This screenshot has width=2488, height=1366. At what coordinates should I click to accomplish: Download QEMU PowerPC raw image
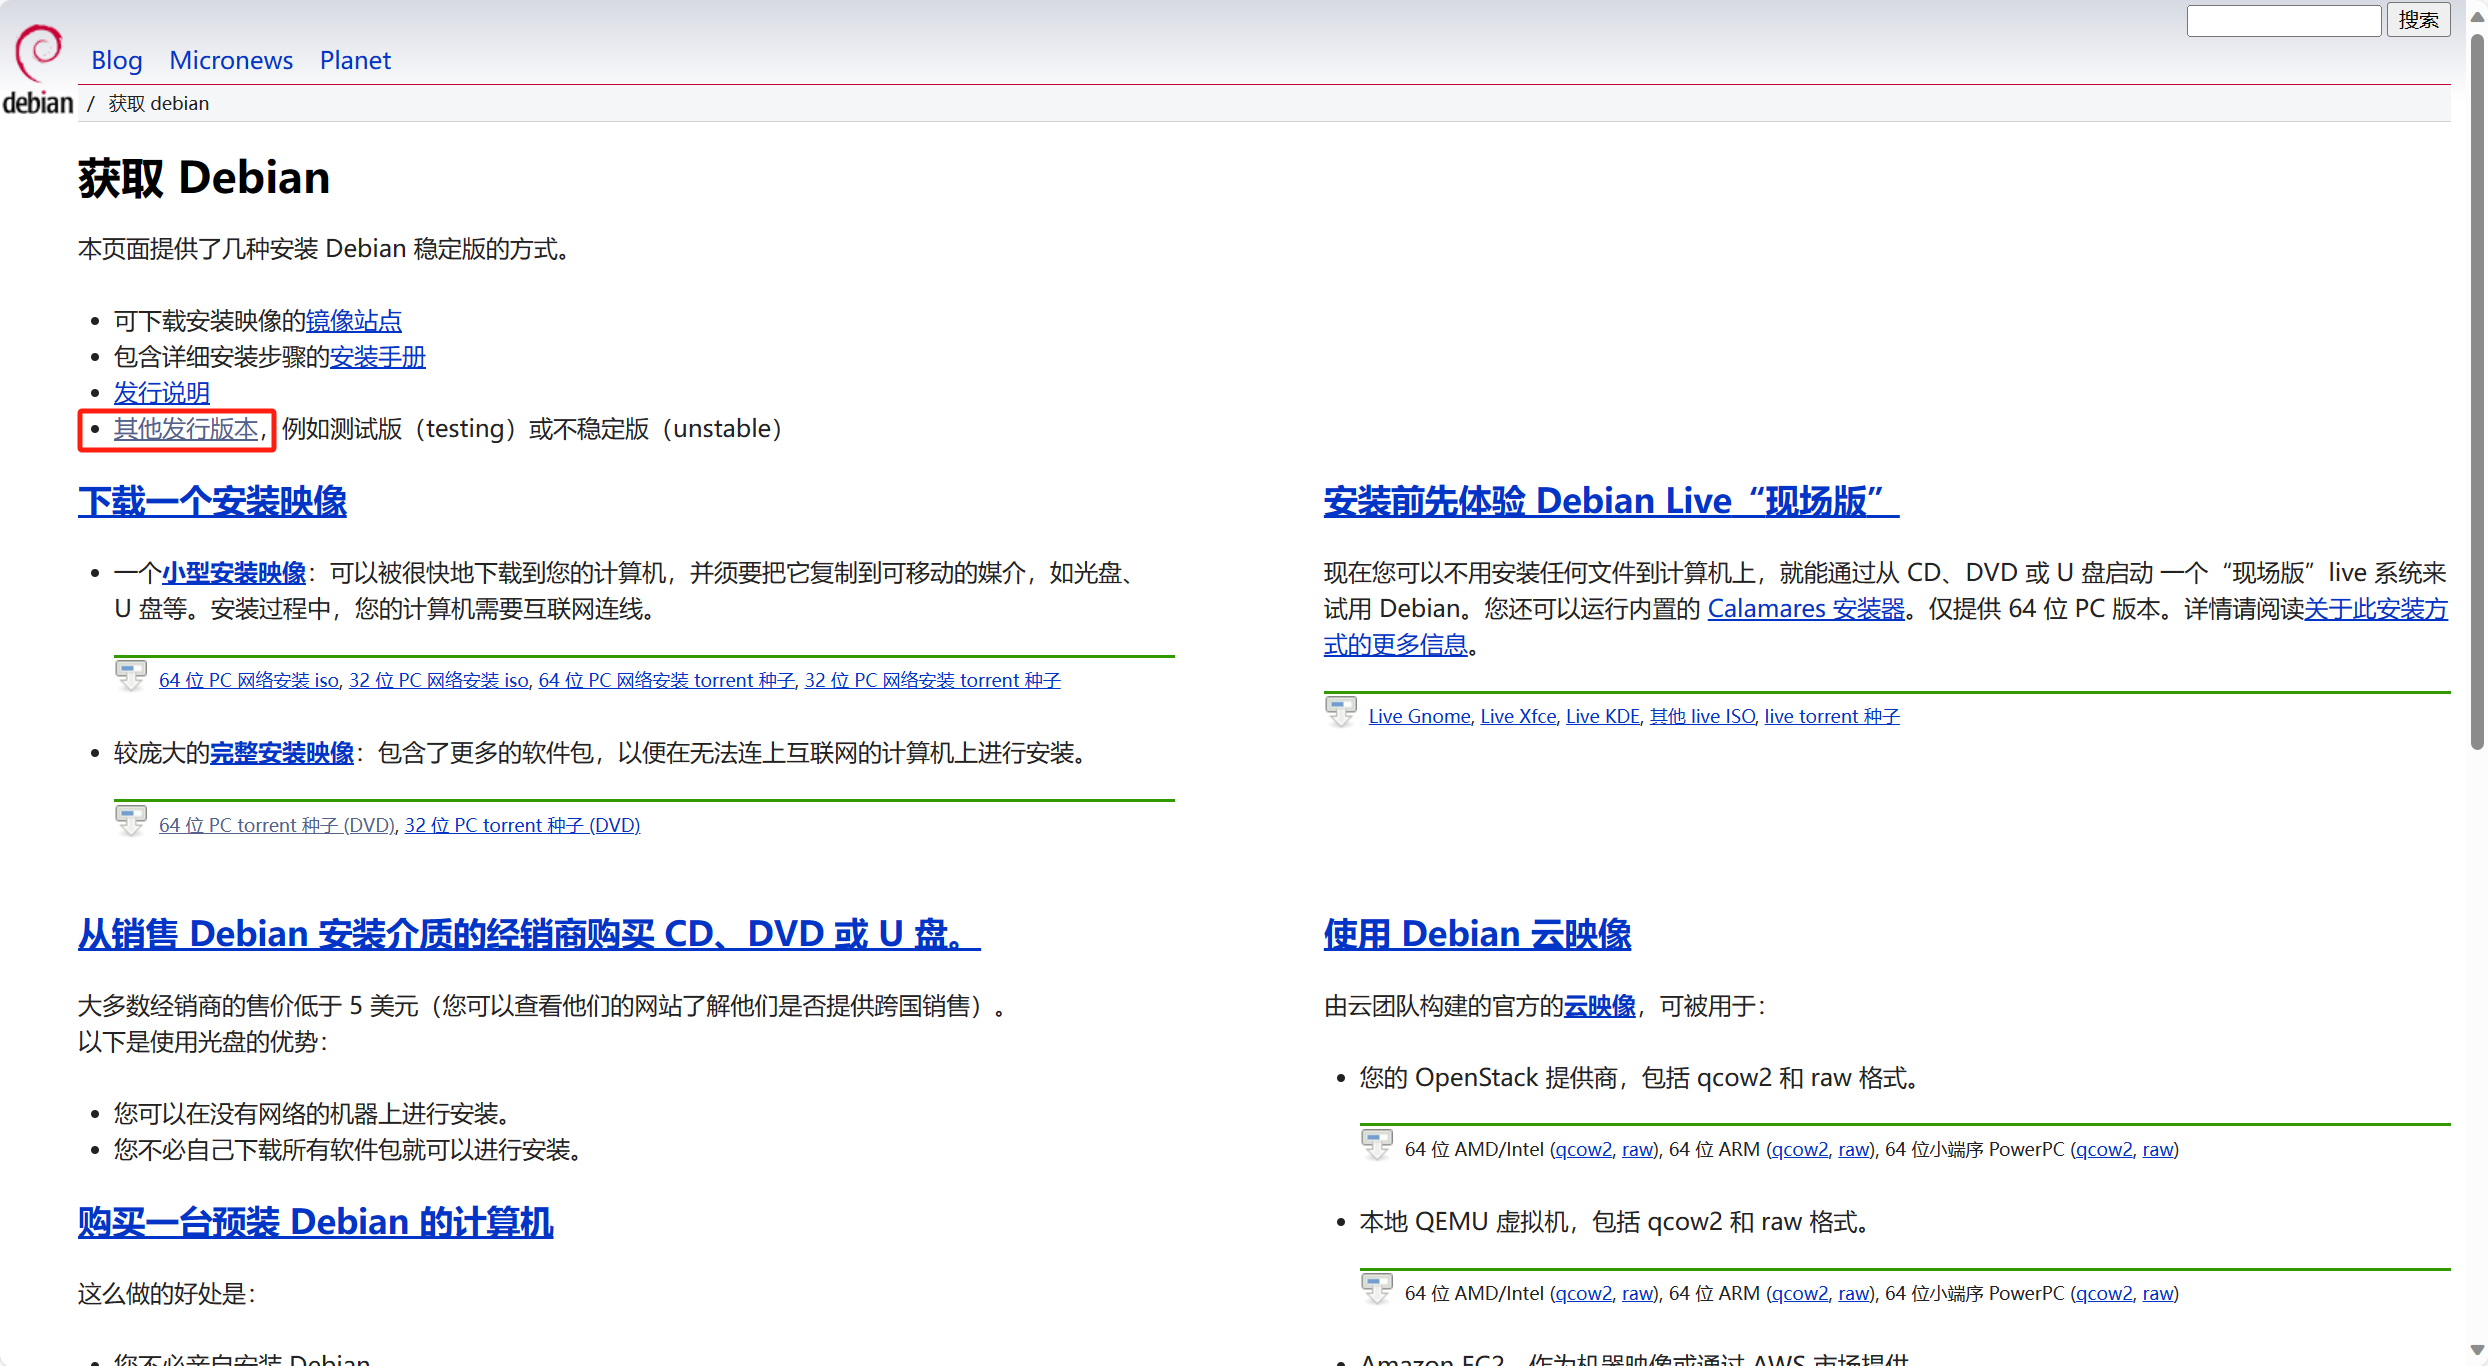[2158, 1293]
